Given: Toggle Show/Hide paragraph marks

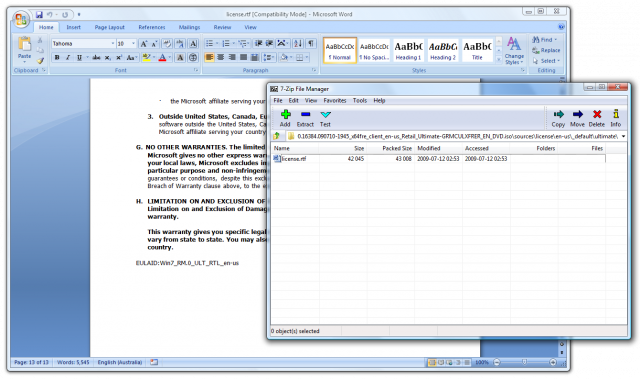Looking at the screenshot, I should point(311,43).
